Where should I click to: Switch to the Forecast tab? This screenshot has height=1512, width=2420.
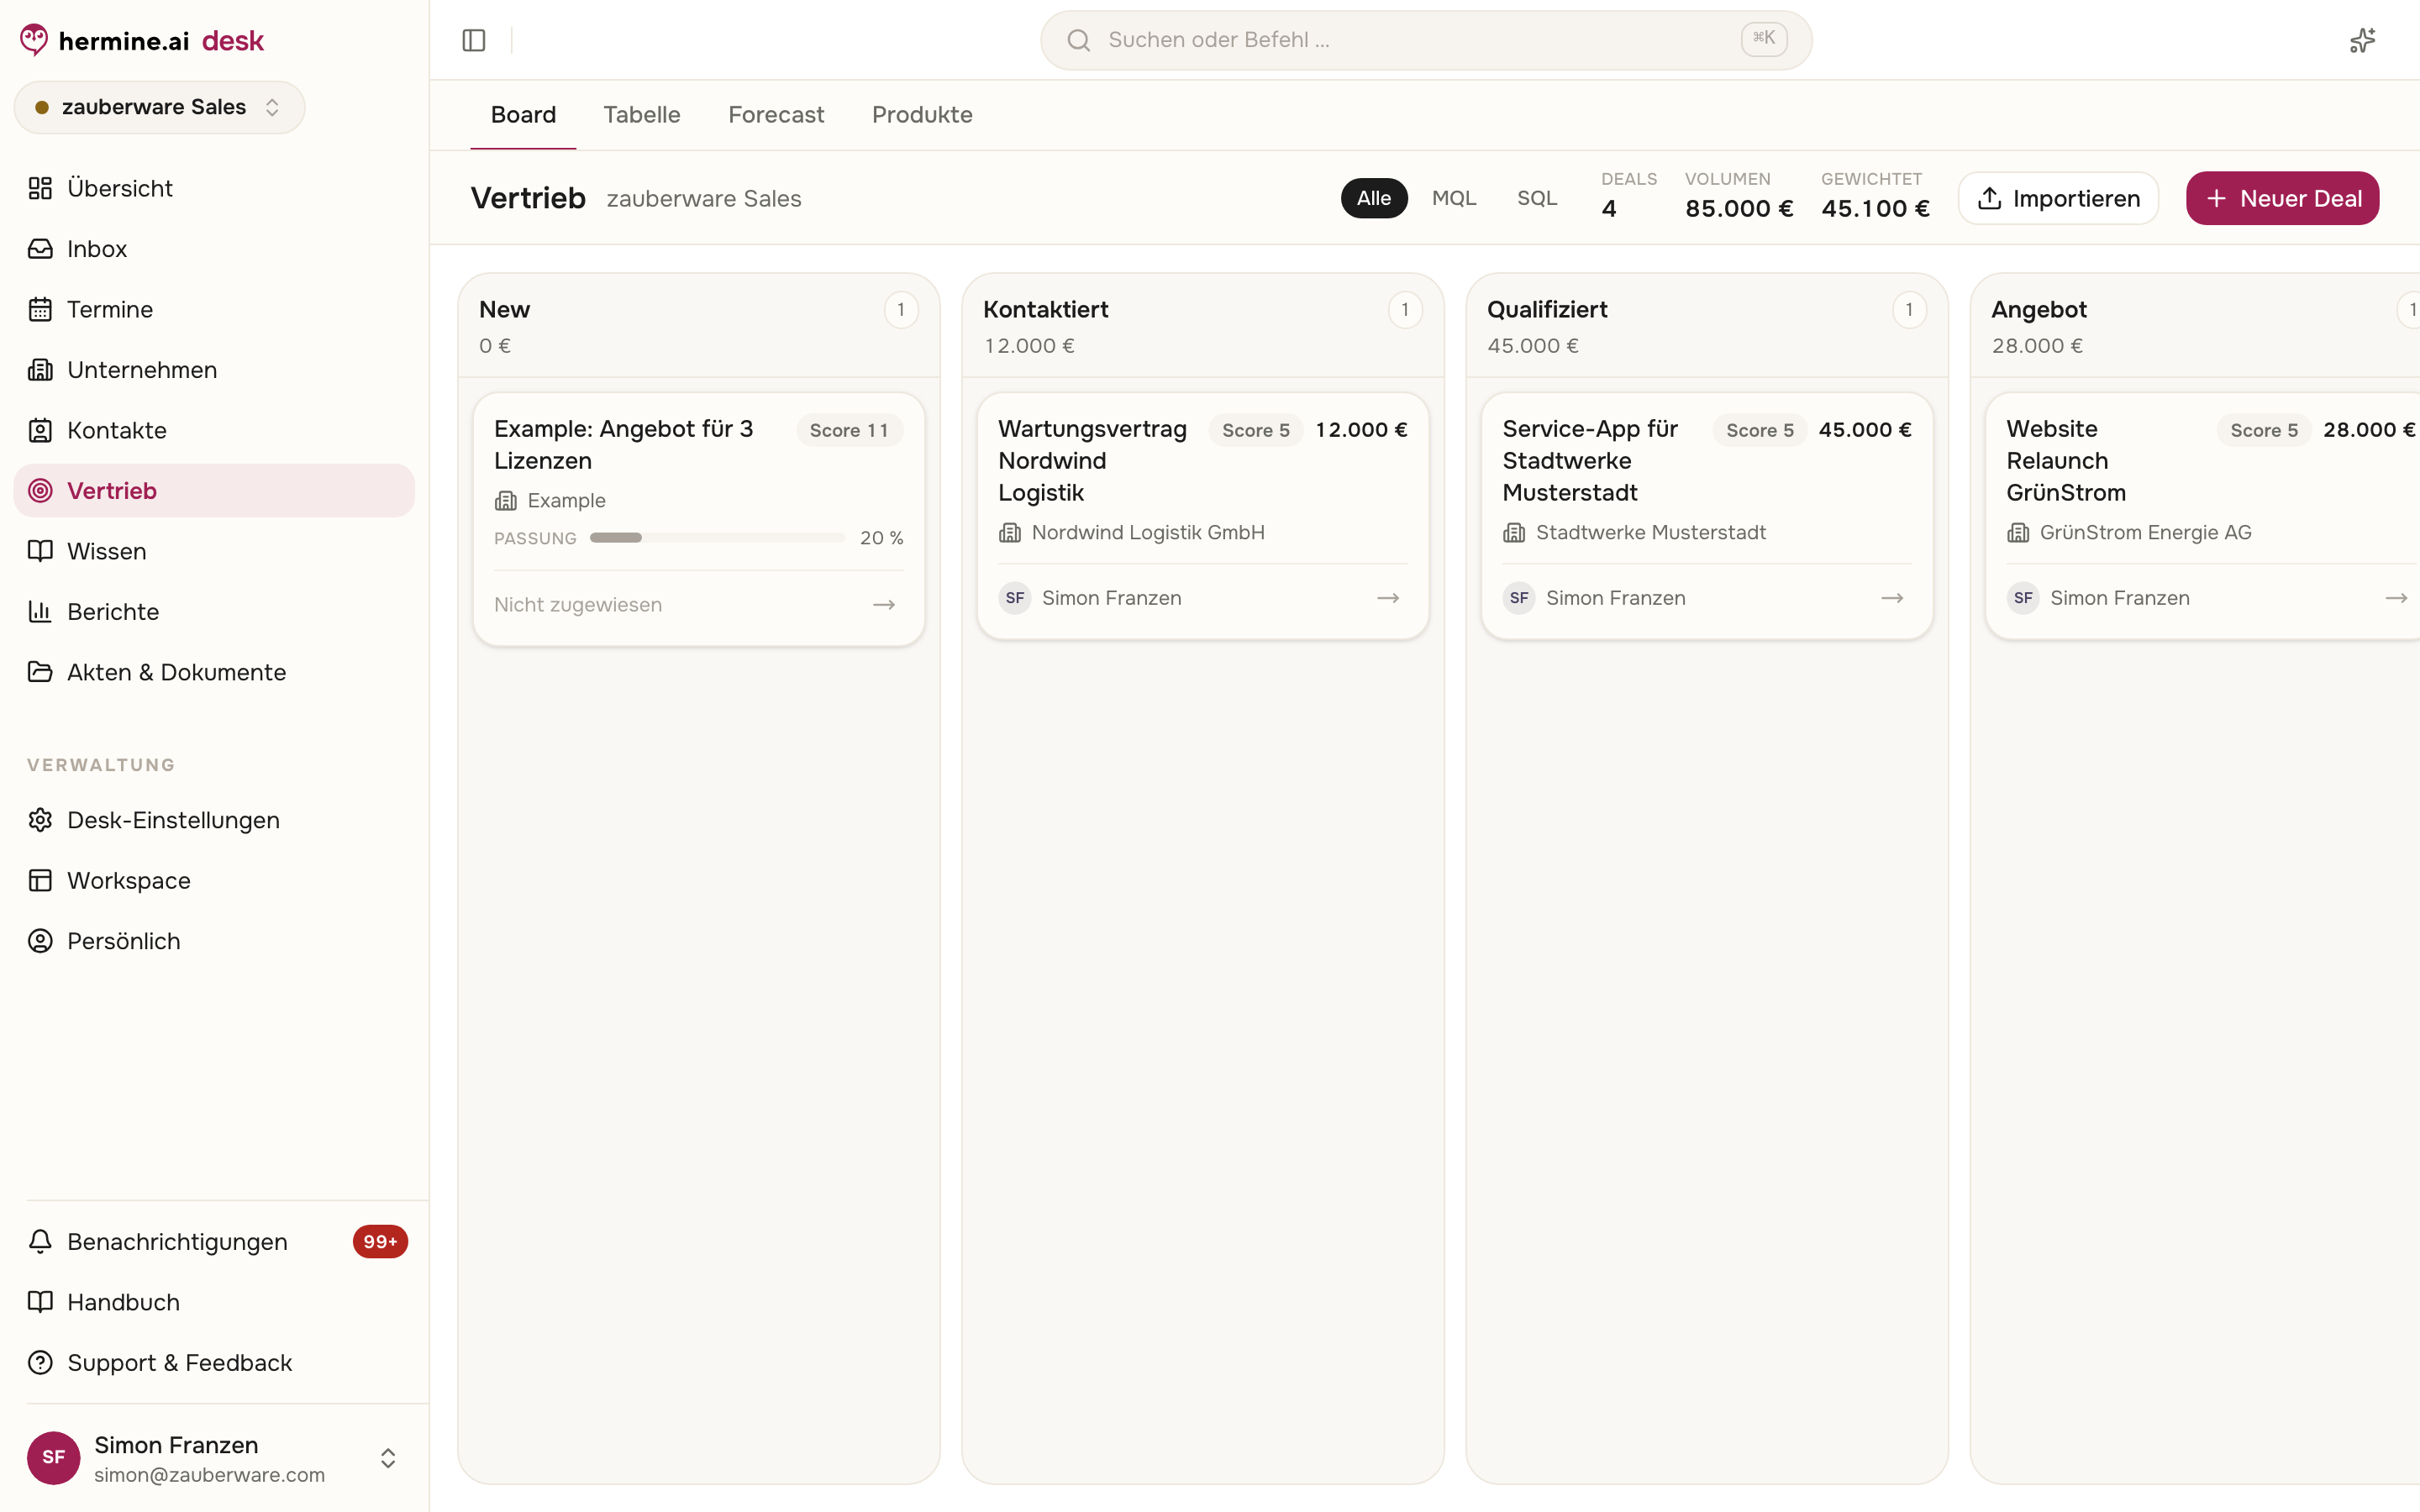click(776, 115)
